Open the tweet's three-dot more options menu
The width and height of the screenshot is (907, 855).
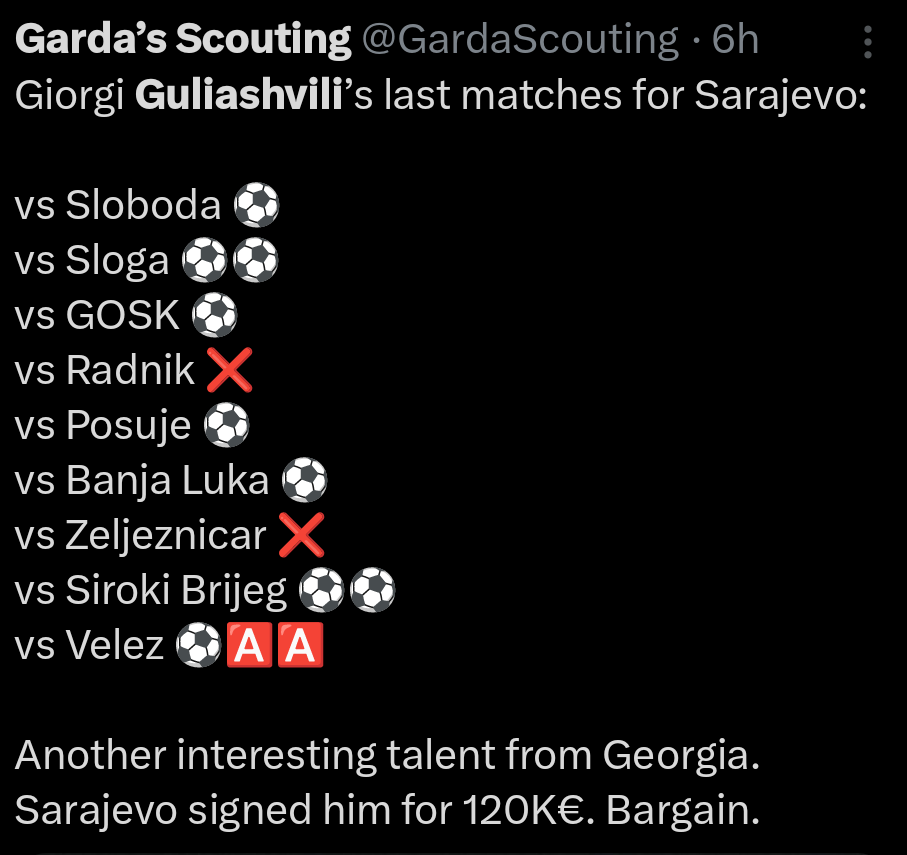click(x=867, y=42)
